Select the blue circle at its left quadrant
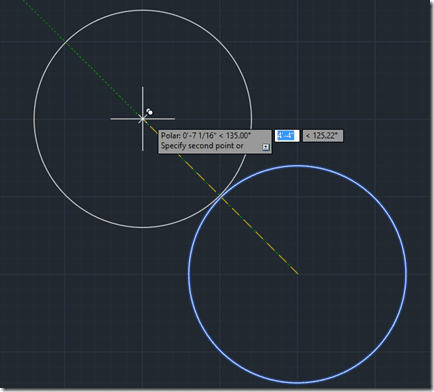The image size is (434, 392). 189,274
